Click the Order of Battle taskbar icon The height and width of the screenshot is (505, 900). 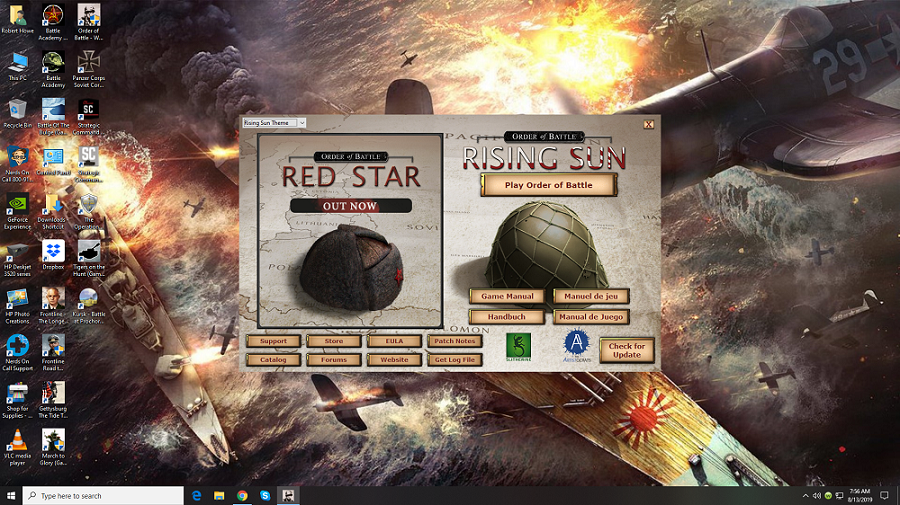click(x=288, y=495)
